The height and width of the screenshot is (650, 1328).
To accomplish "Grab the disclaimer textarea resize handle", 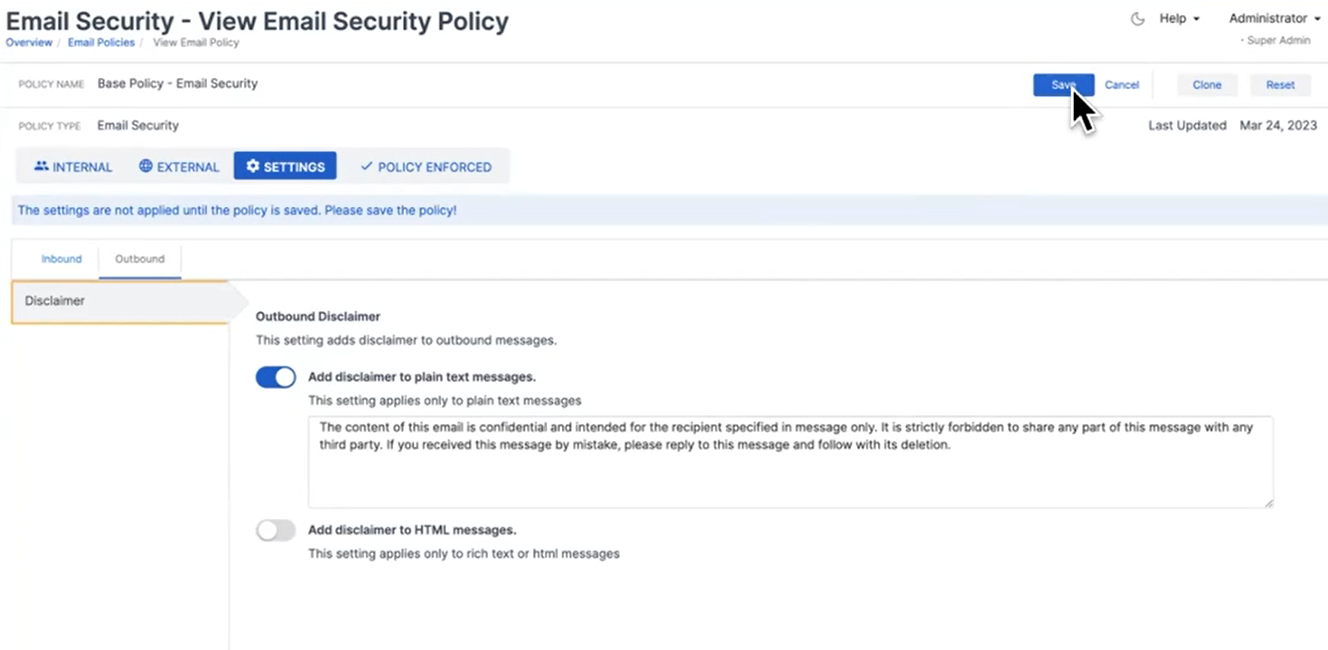I will point(1268,502).
